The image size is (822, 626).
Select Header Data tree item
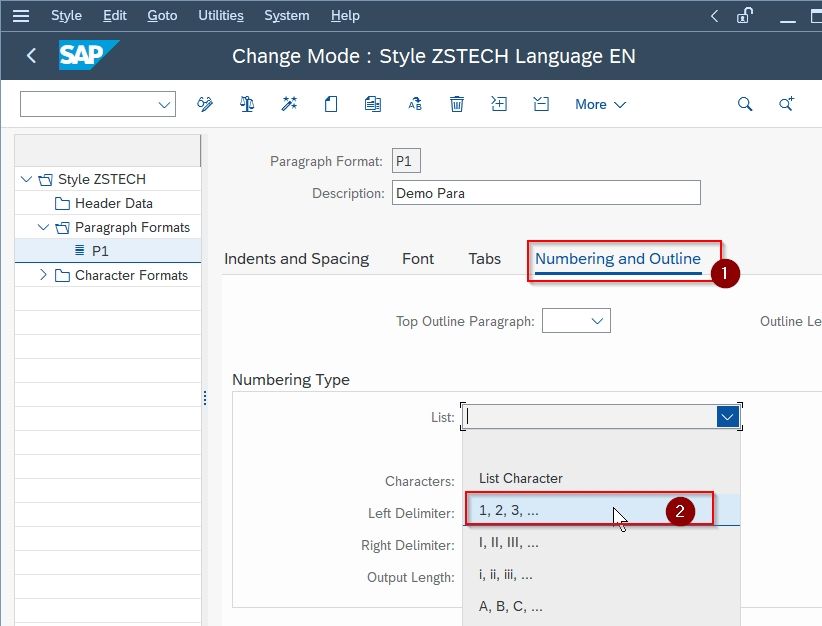point(114,203)
